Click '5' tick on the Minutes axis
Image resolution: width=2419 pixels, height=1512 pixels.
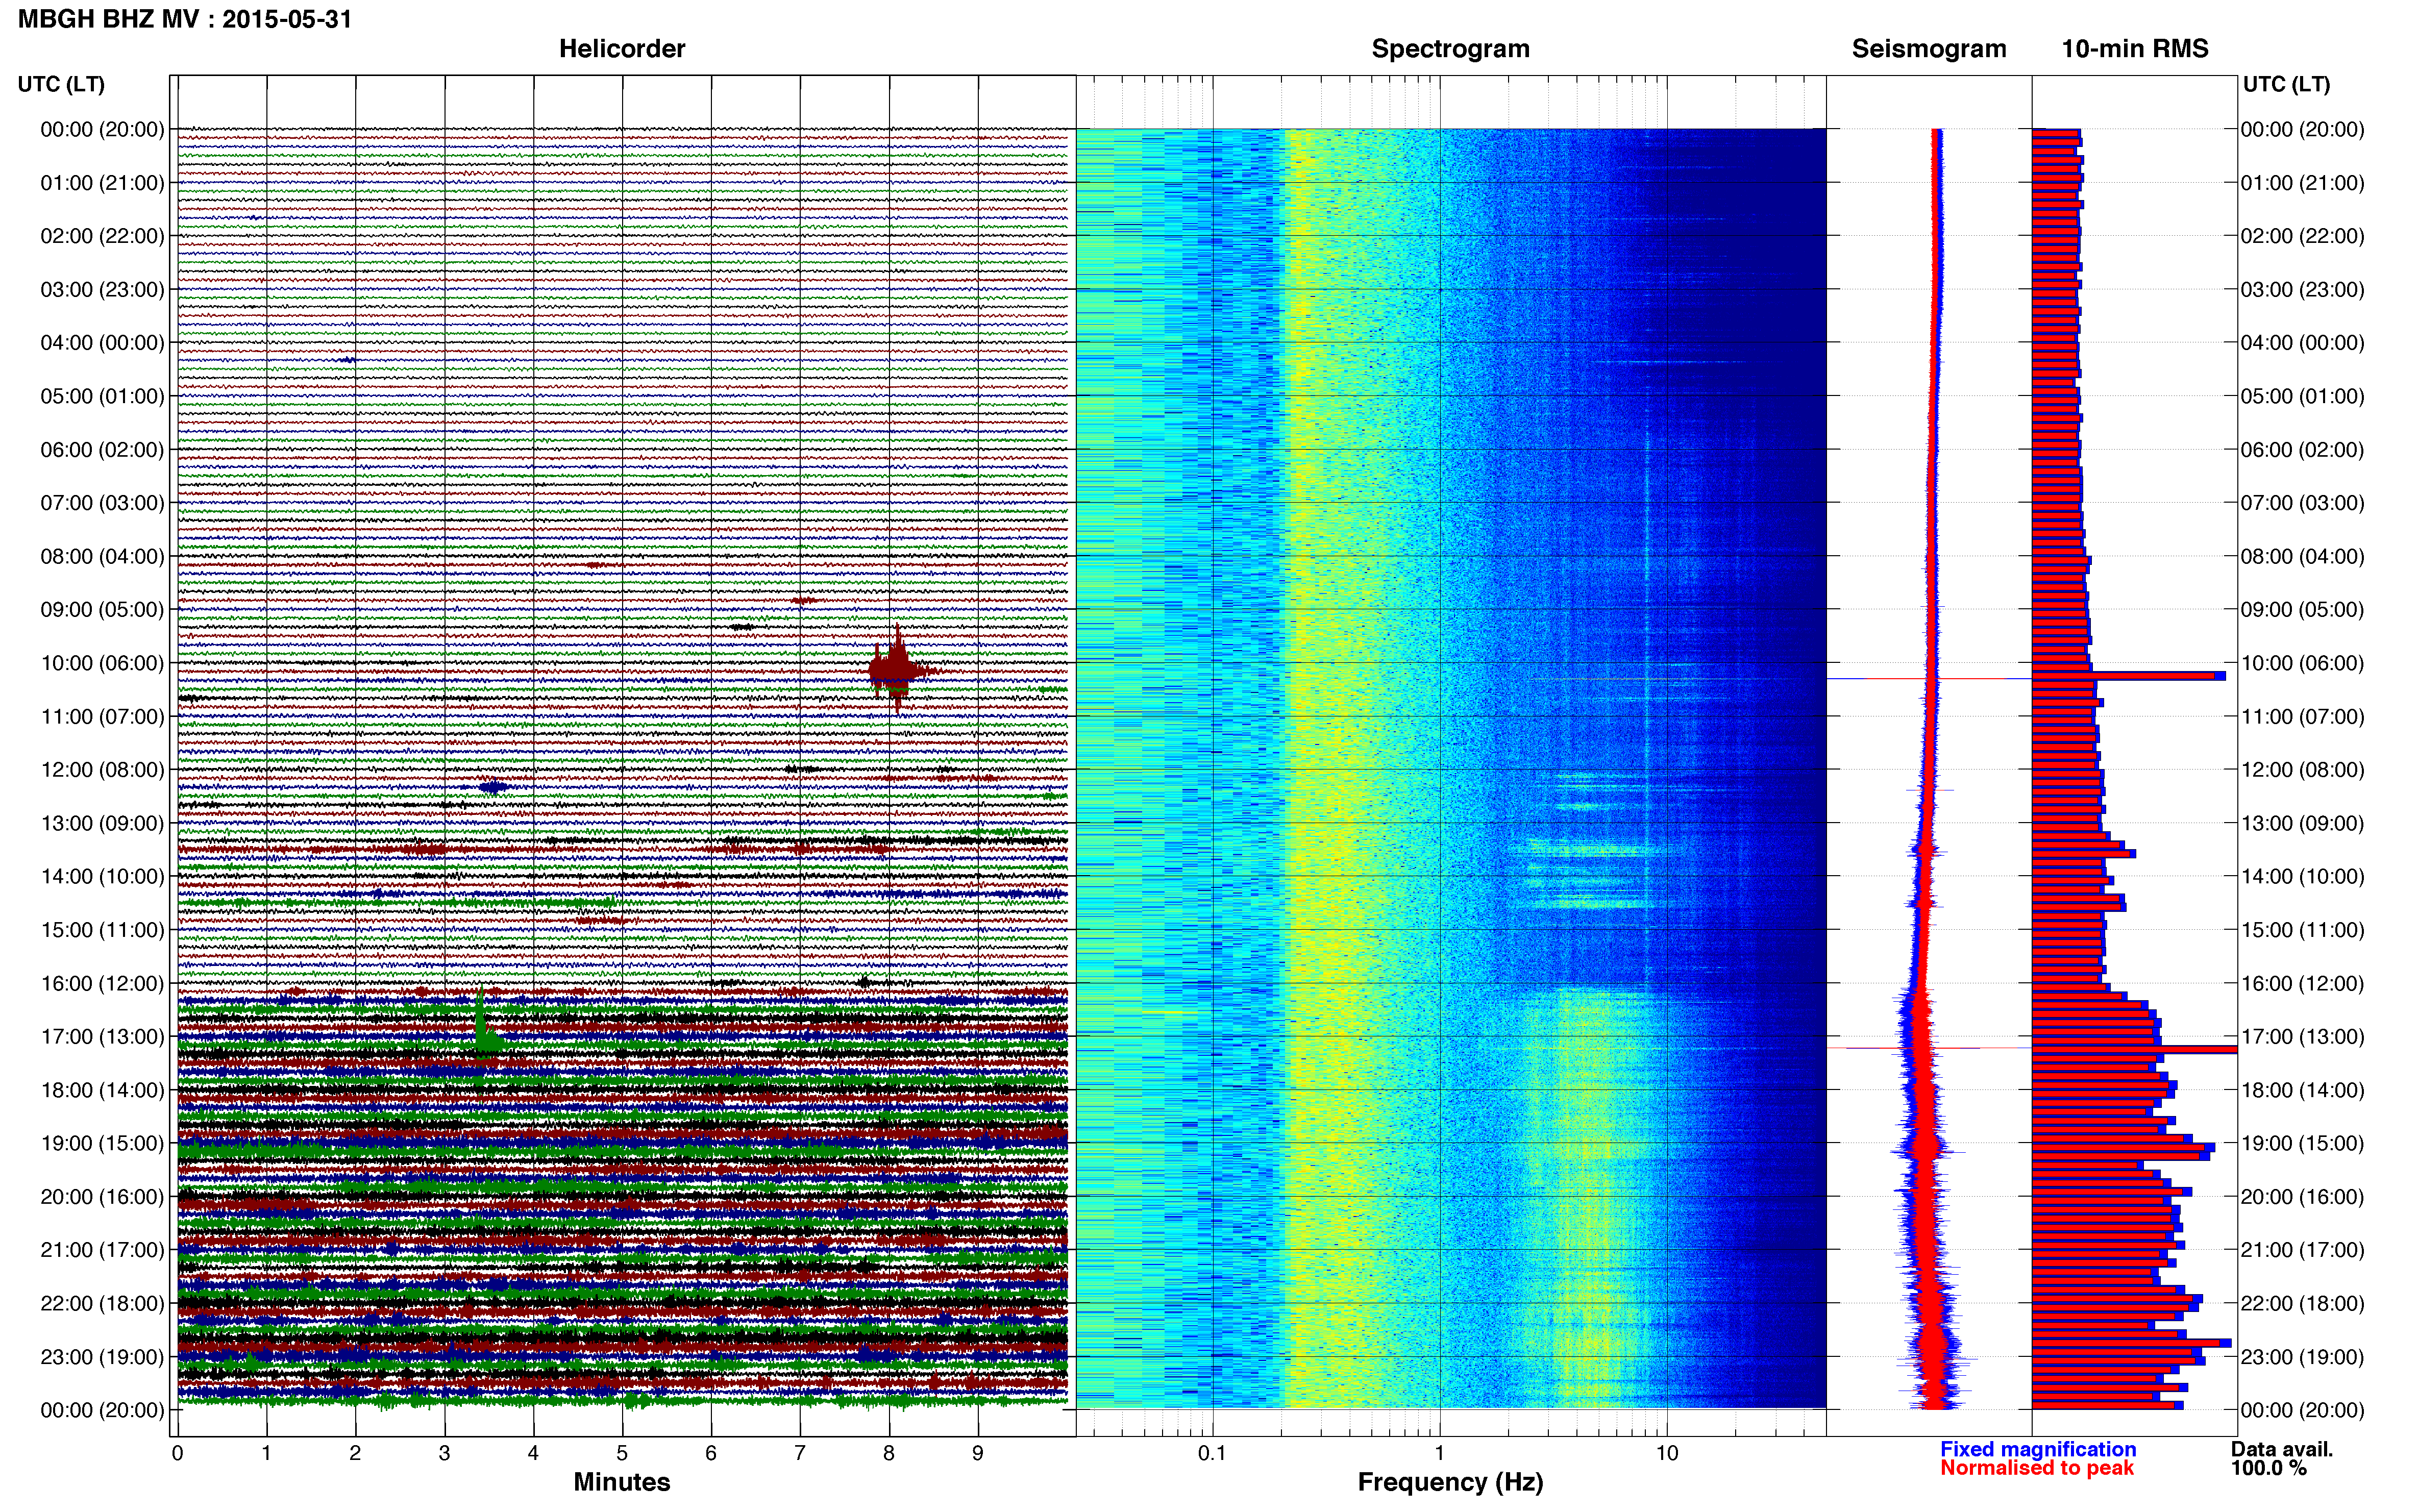click(x=622, y=1453)
